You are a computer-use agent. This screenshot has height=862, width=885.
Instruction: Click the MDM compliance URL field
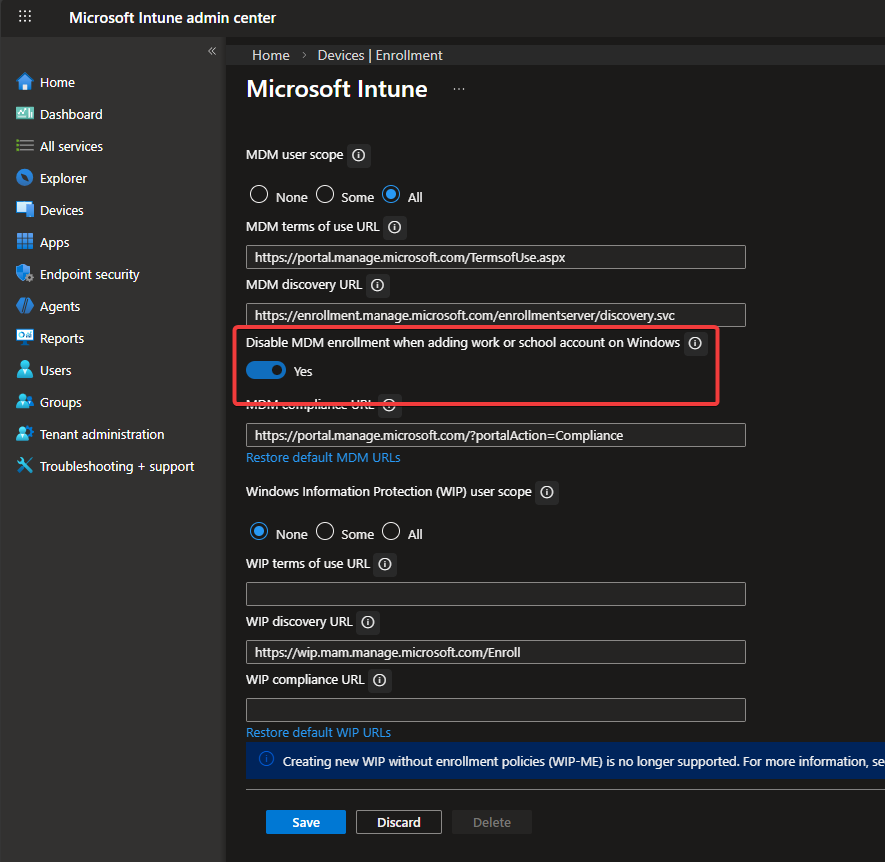pyautogui.click(x=495, y=435)
